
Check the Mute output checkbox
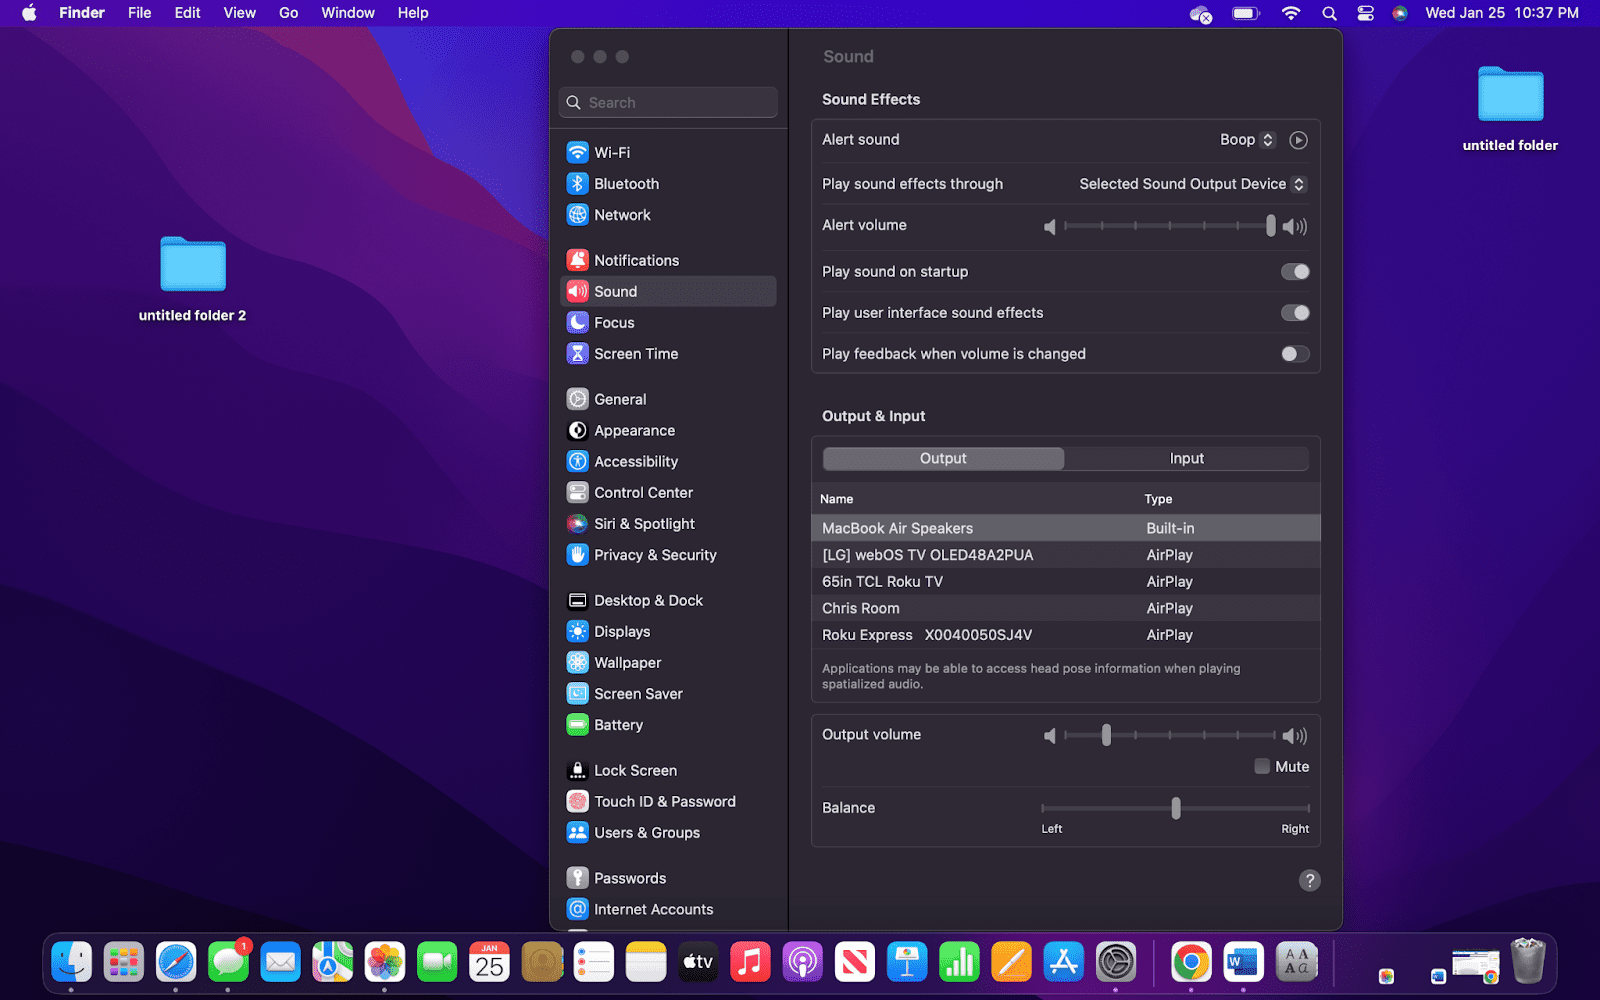click(1262, 766)
